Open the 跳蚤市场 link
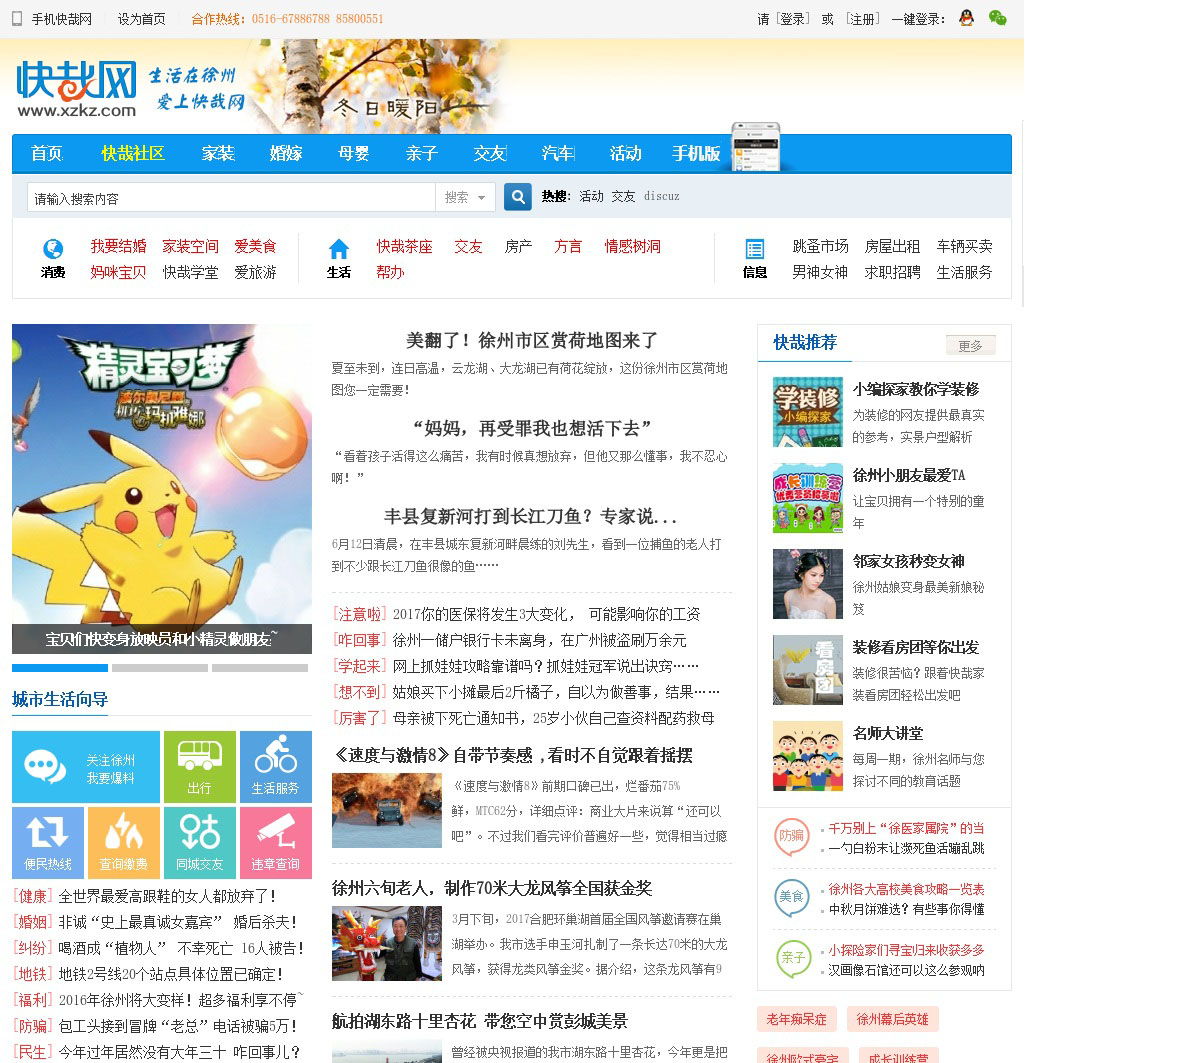 tap(821, 246)
